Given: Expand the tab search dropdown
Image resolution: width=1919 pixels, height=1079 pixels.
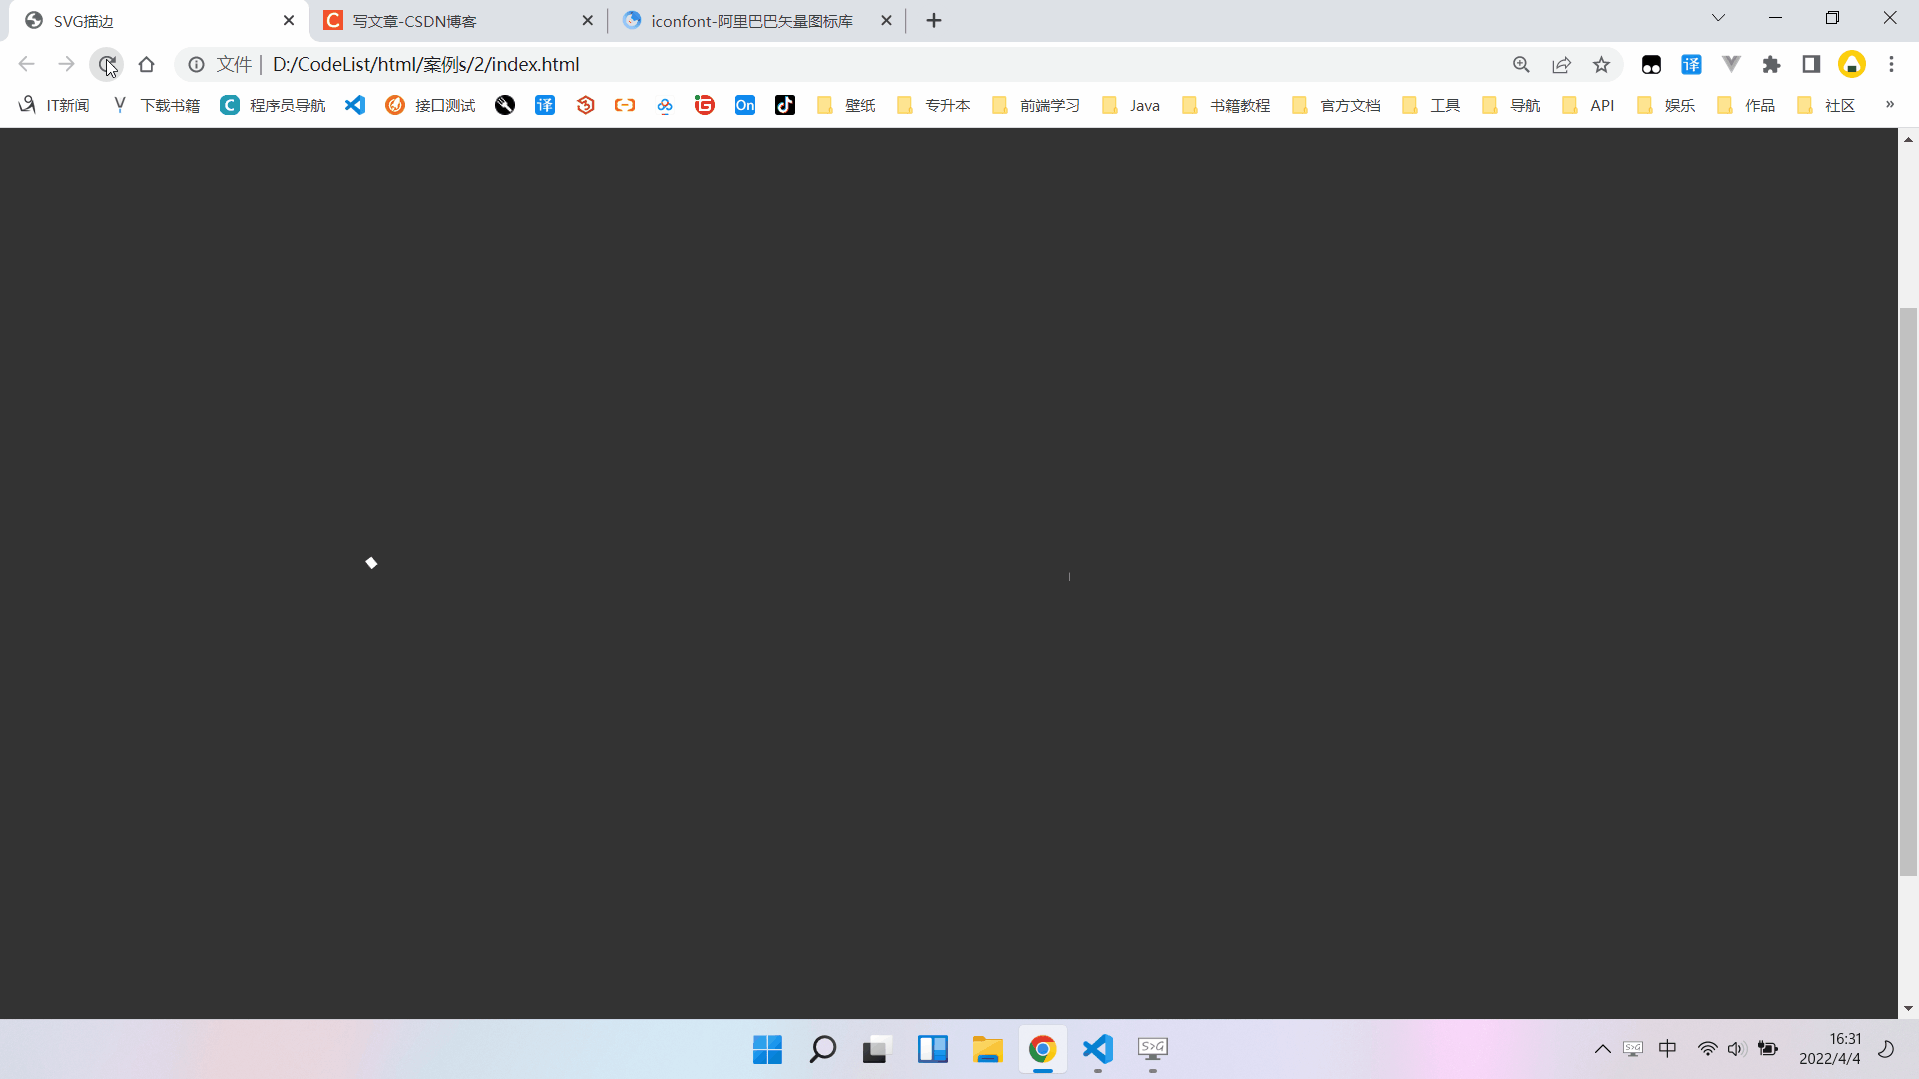Looking at the screenshot, I should [1718, 18].
